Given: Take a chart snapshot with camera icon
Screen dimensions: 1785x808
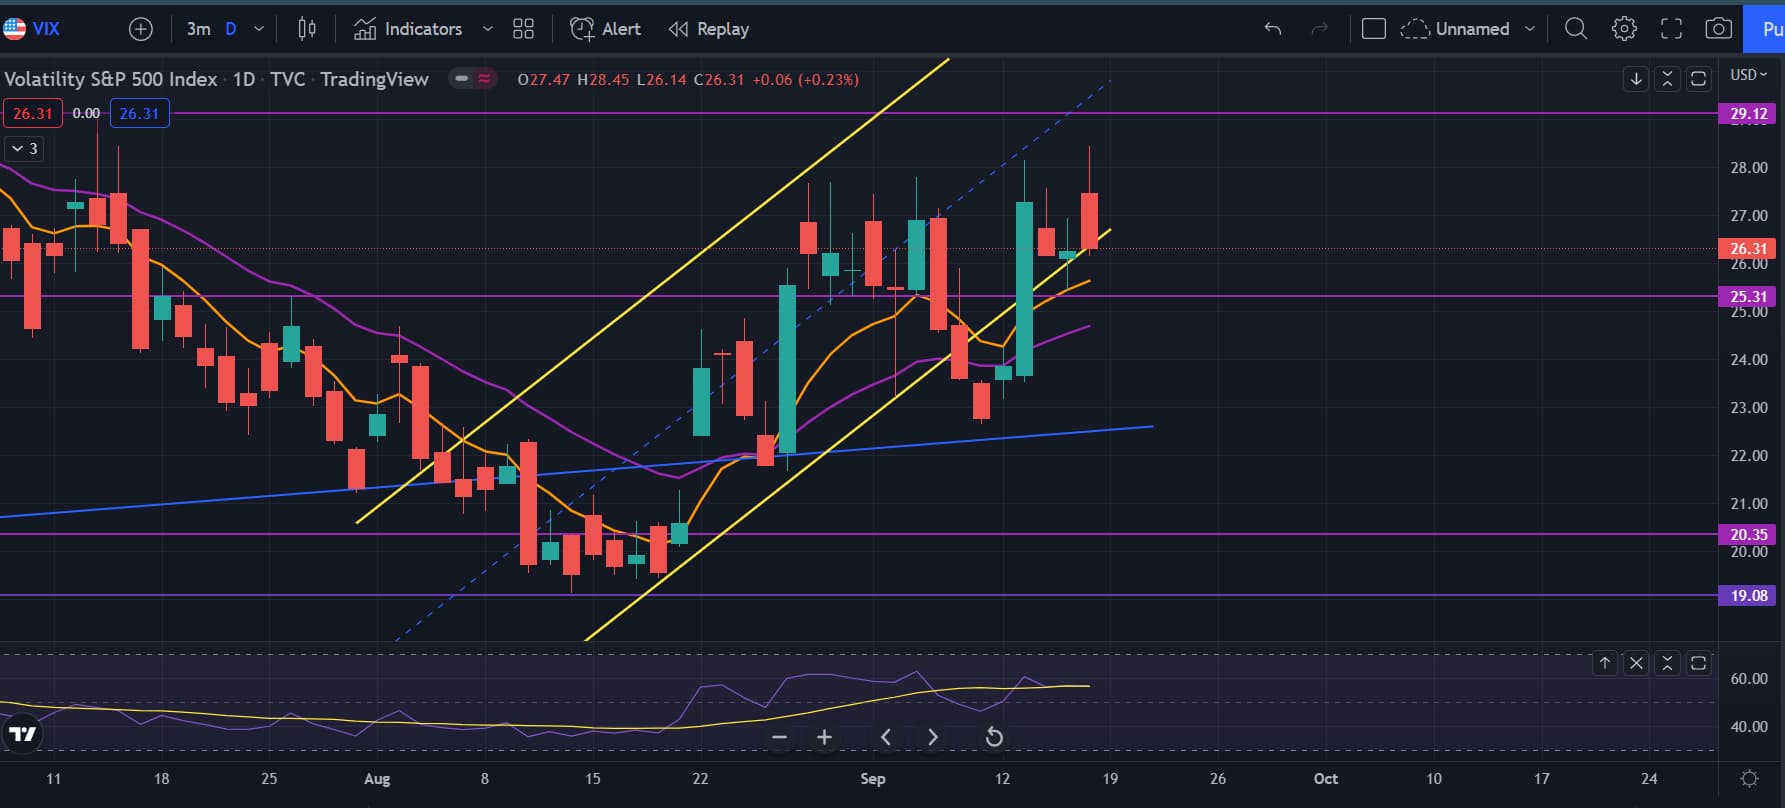Looking at the screenshot, I should point(1718,29).
